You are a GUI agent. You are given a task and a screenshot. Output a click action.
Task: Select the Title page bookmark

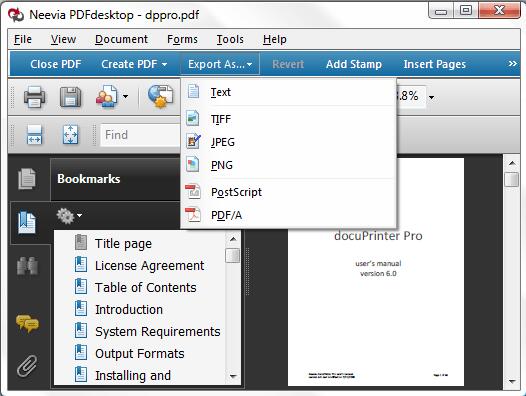tap(123, 244)
